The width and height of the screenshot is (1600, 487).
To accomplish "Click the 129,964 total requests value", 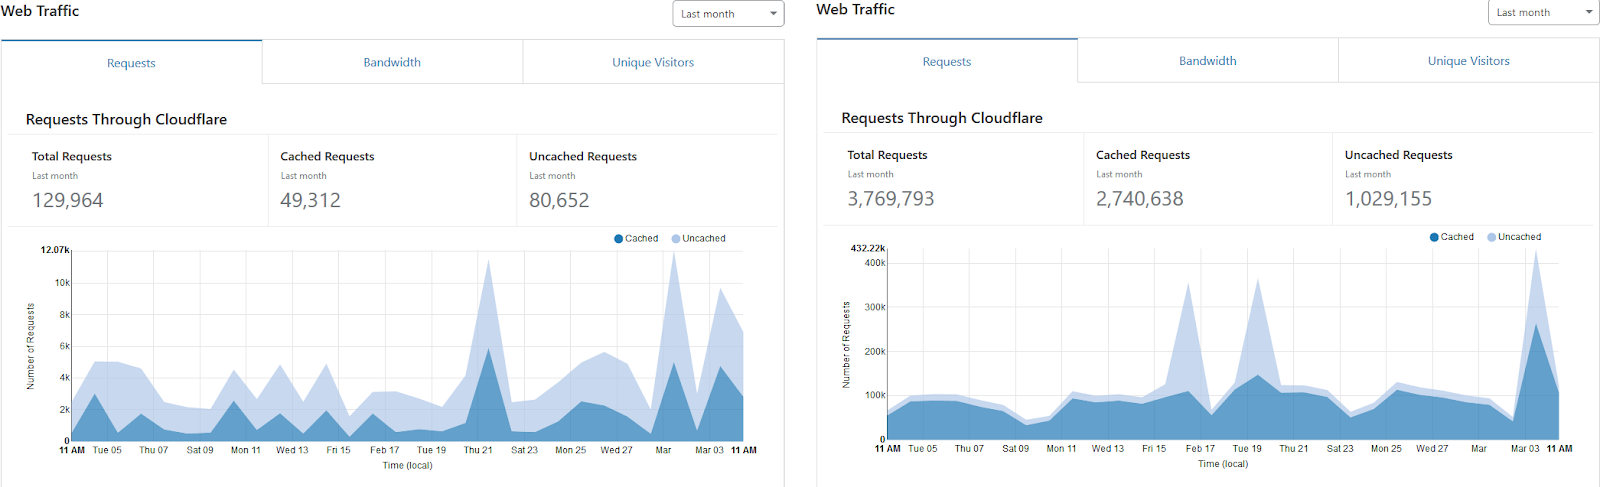I will [68, 200].
